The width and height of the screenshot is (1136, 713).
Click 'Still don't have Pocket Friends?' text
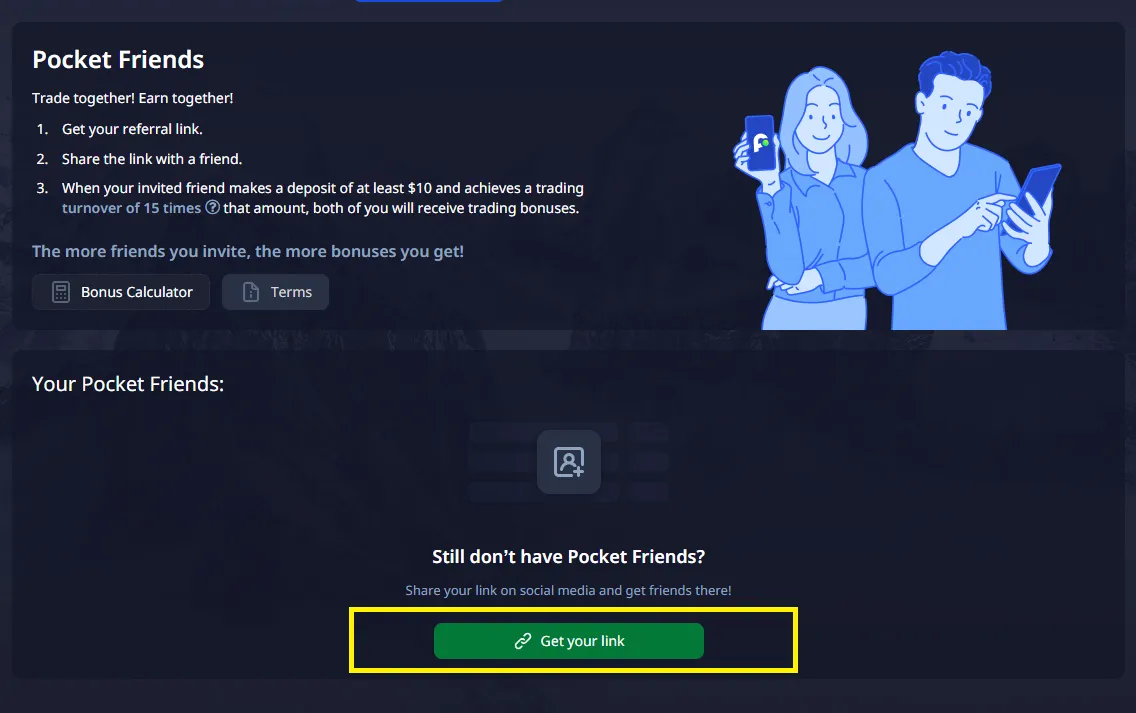coord(569,556)
